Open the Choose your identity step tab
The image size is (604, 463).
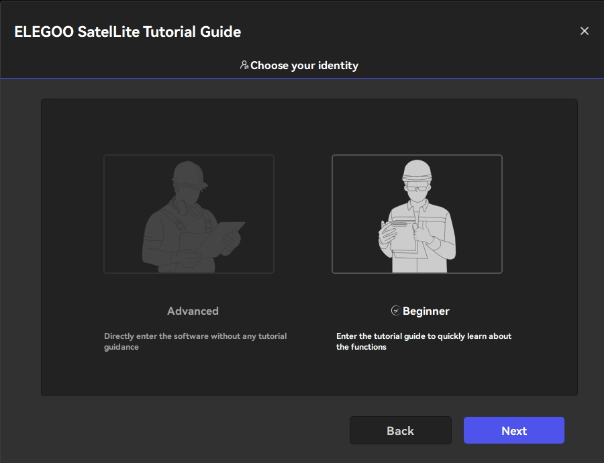pyautogui.click(x=300, y=65)
